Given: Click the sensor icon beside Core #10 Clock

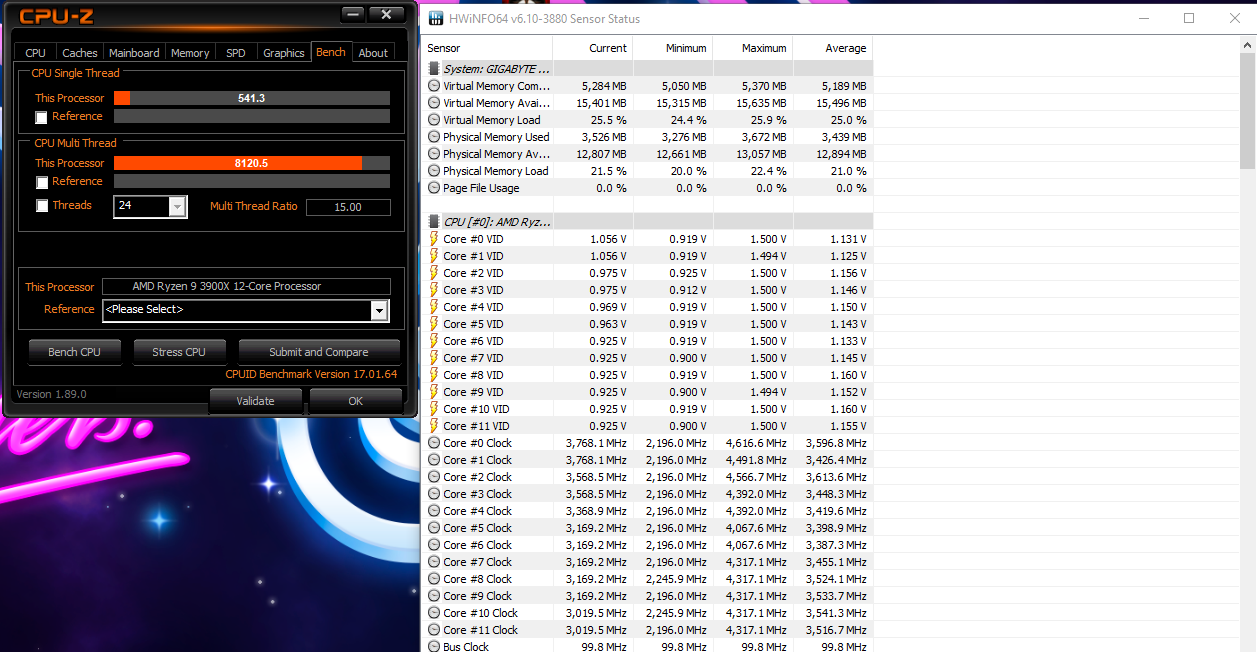Looking at the screenshot, I should (x=434, y=613).
